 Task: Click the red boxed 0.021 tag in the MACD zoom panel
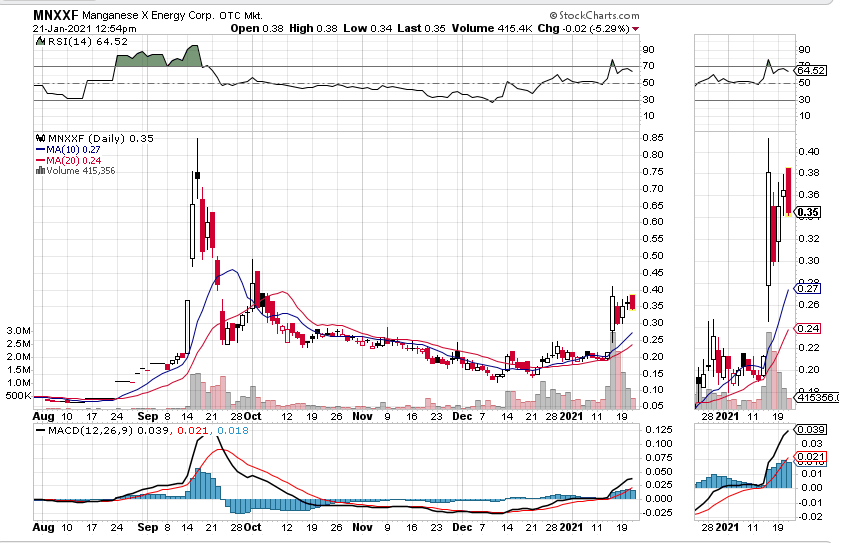click(811, 457)
